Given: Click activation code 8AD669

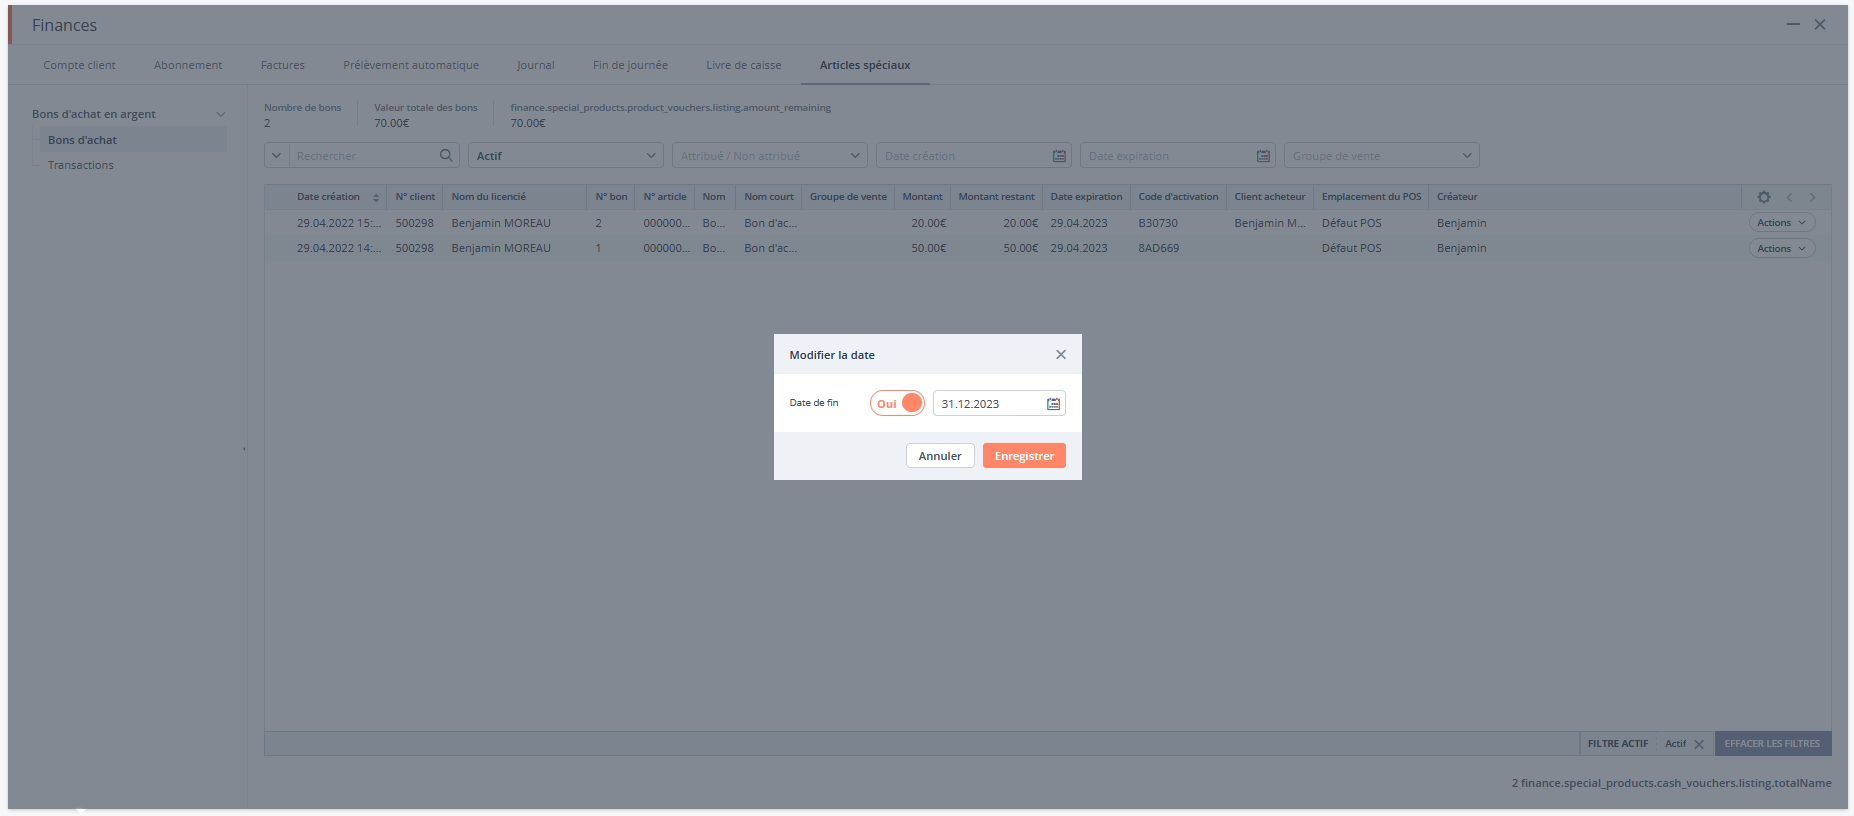Looking at the screenshot, I should pos(1158,248).
